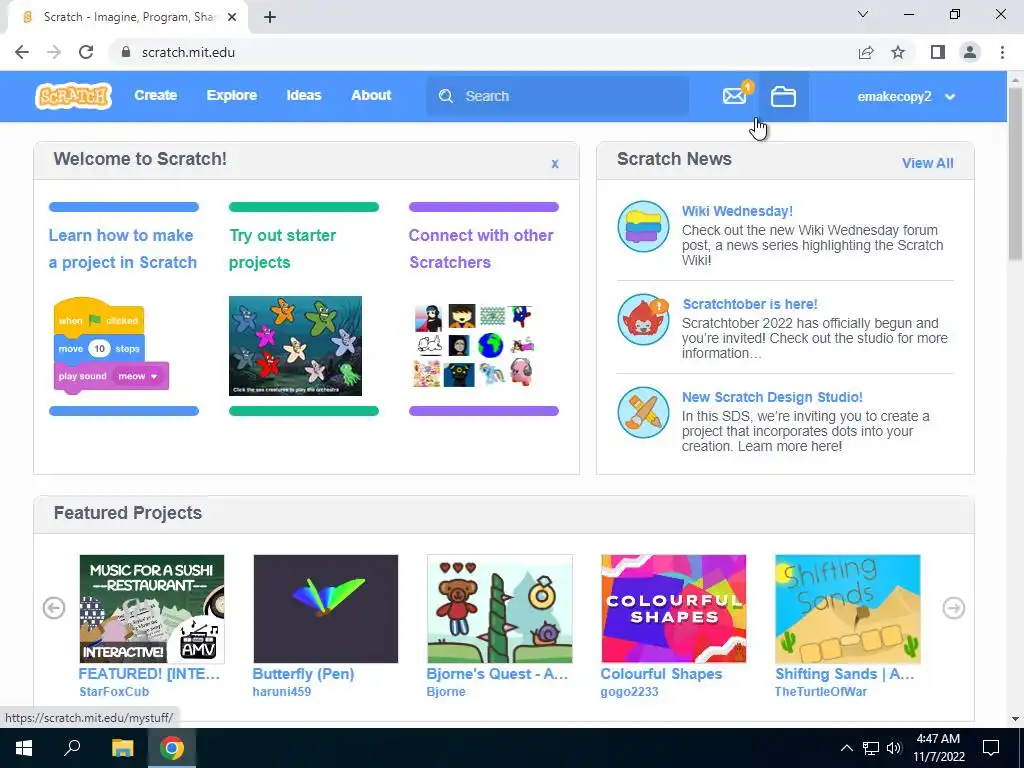1024x768 pixels.
Task: Open Windows Start menu
Action: tap(24, 748)
